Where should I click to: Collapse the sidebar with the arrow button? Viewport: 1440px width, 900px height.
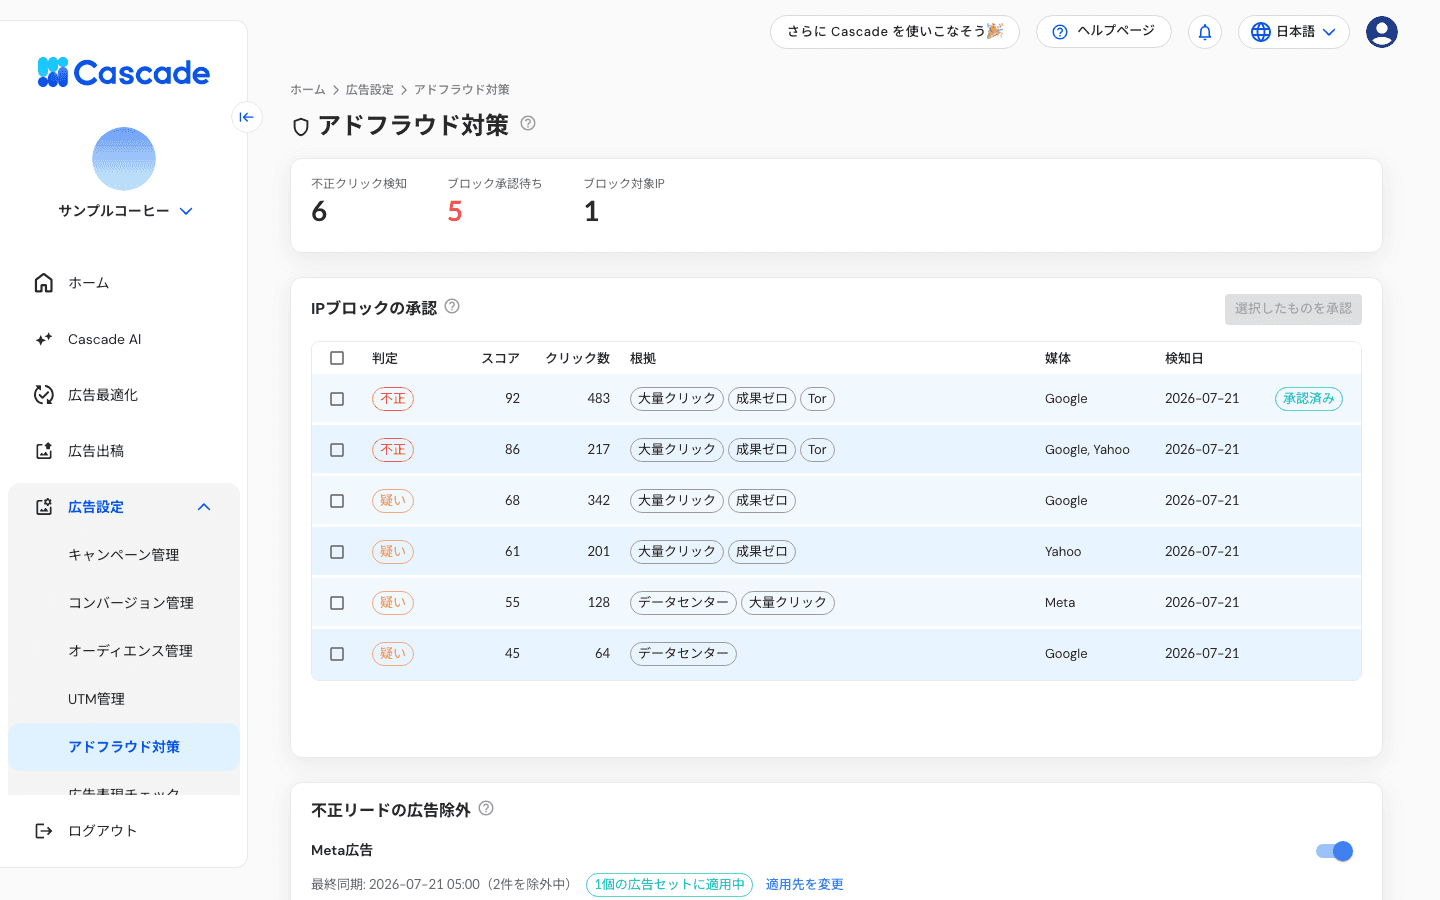click(247, 117)
